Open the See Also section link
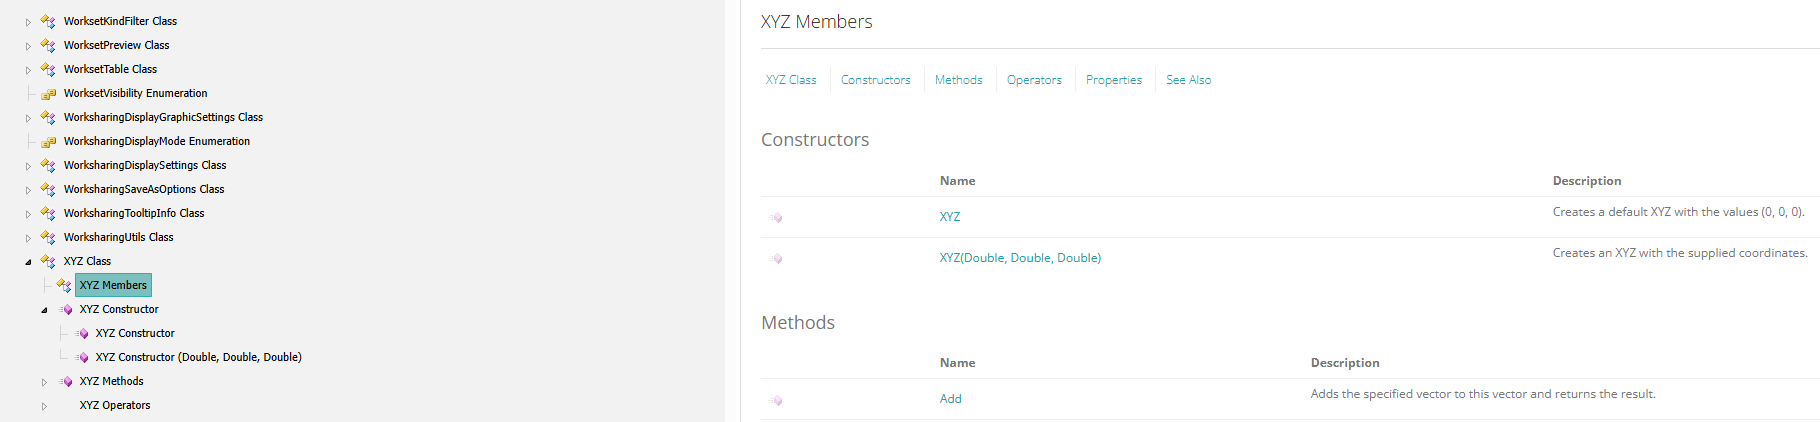 (1188, 80)
